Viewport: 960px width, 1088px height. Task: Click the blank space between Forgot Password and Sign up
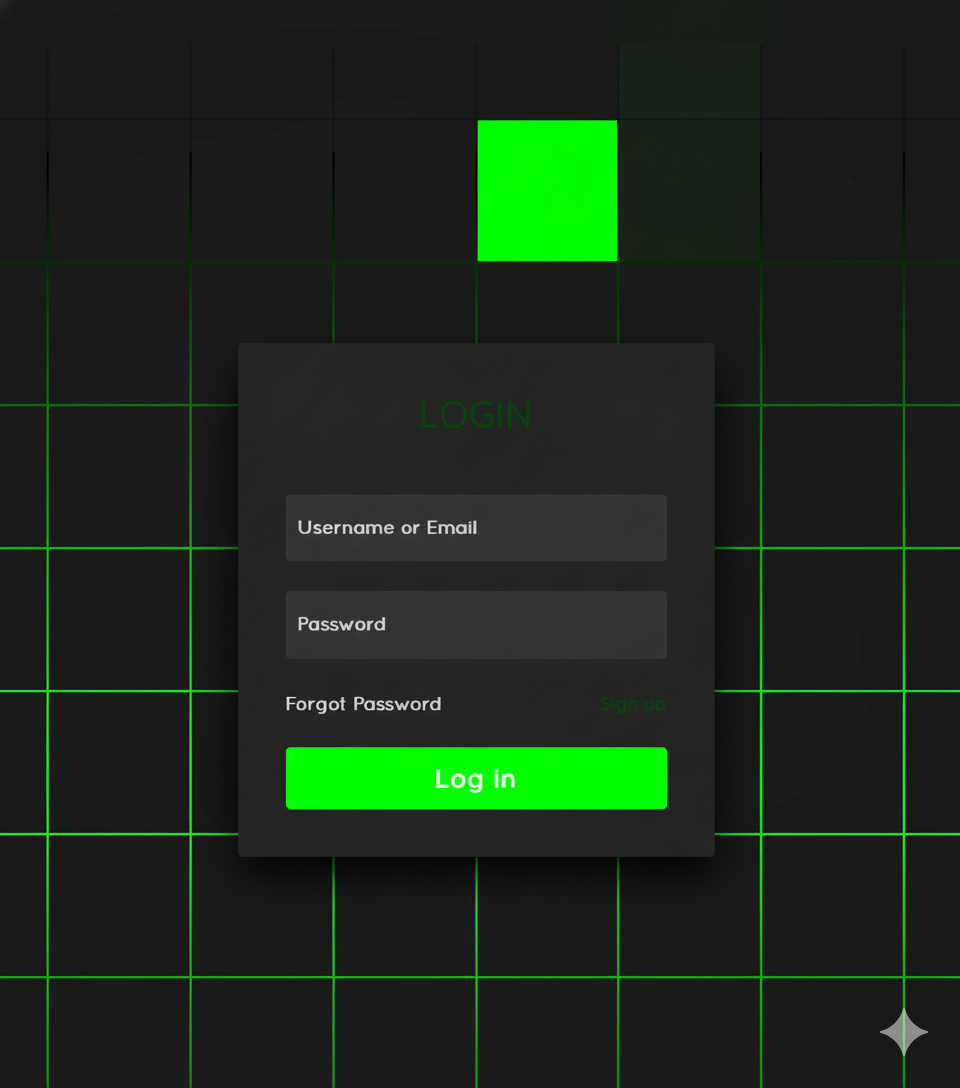(x=520, y=704)
